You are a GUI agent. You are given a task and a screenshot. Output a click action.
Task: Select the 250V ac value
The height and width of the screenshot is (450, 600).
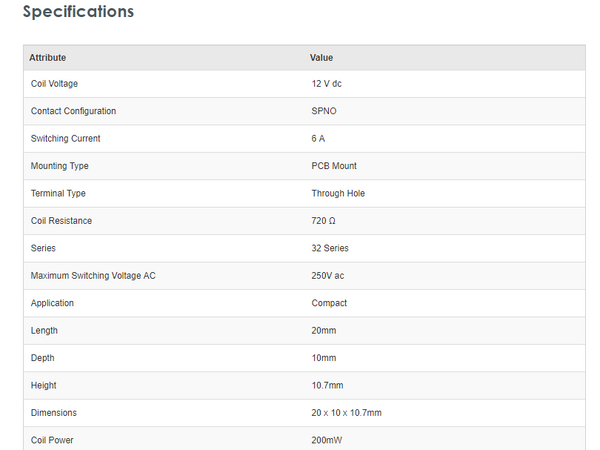[x=327, y=275]
